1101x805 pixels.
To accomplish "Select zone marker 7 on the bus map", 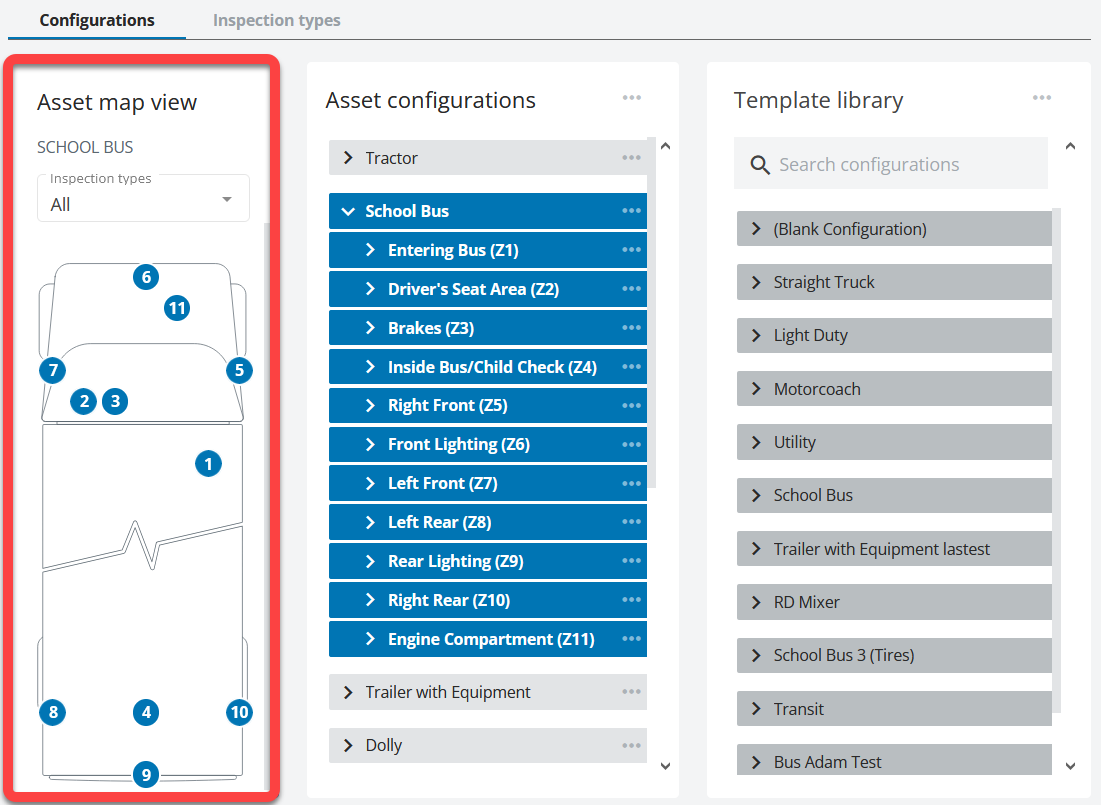I will [53, 370].
